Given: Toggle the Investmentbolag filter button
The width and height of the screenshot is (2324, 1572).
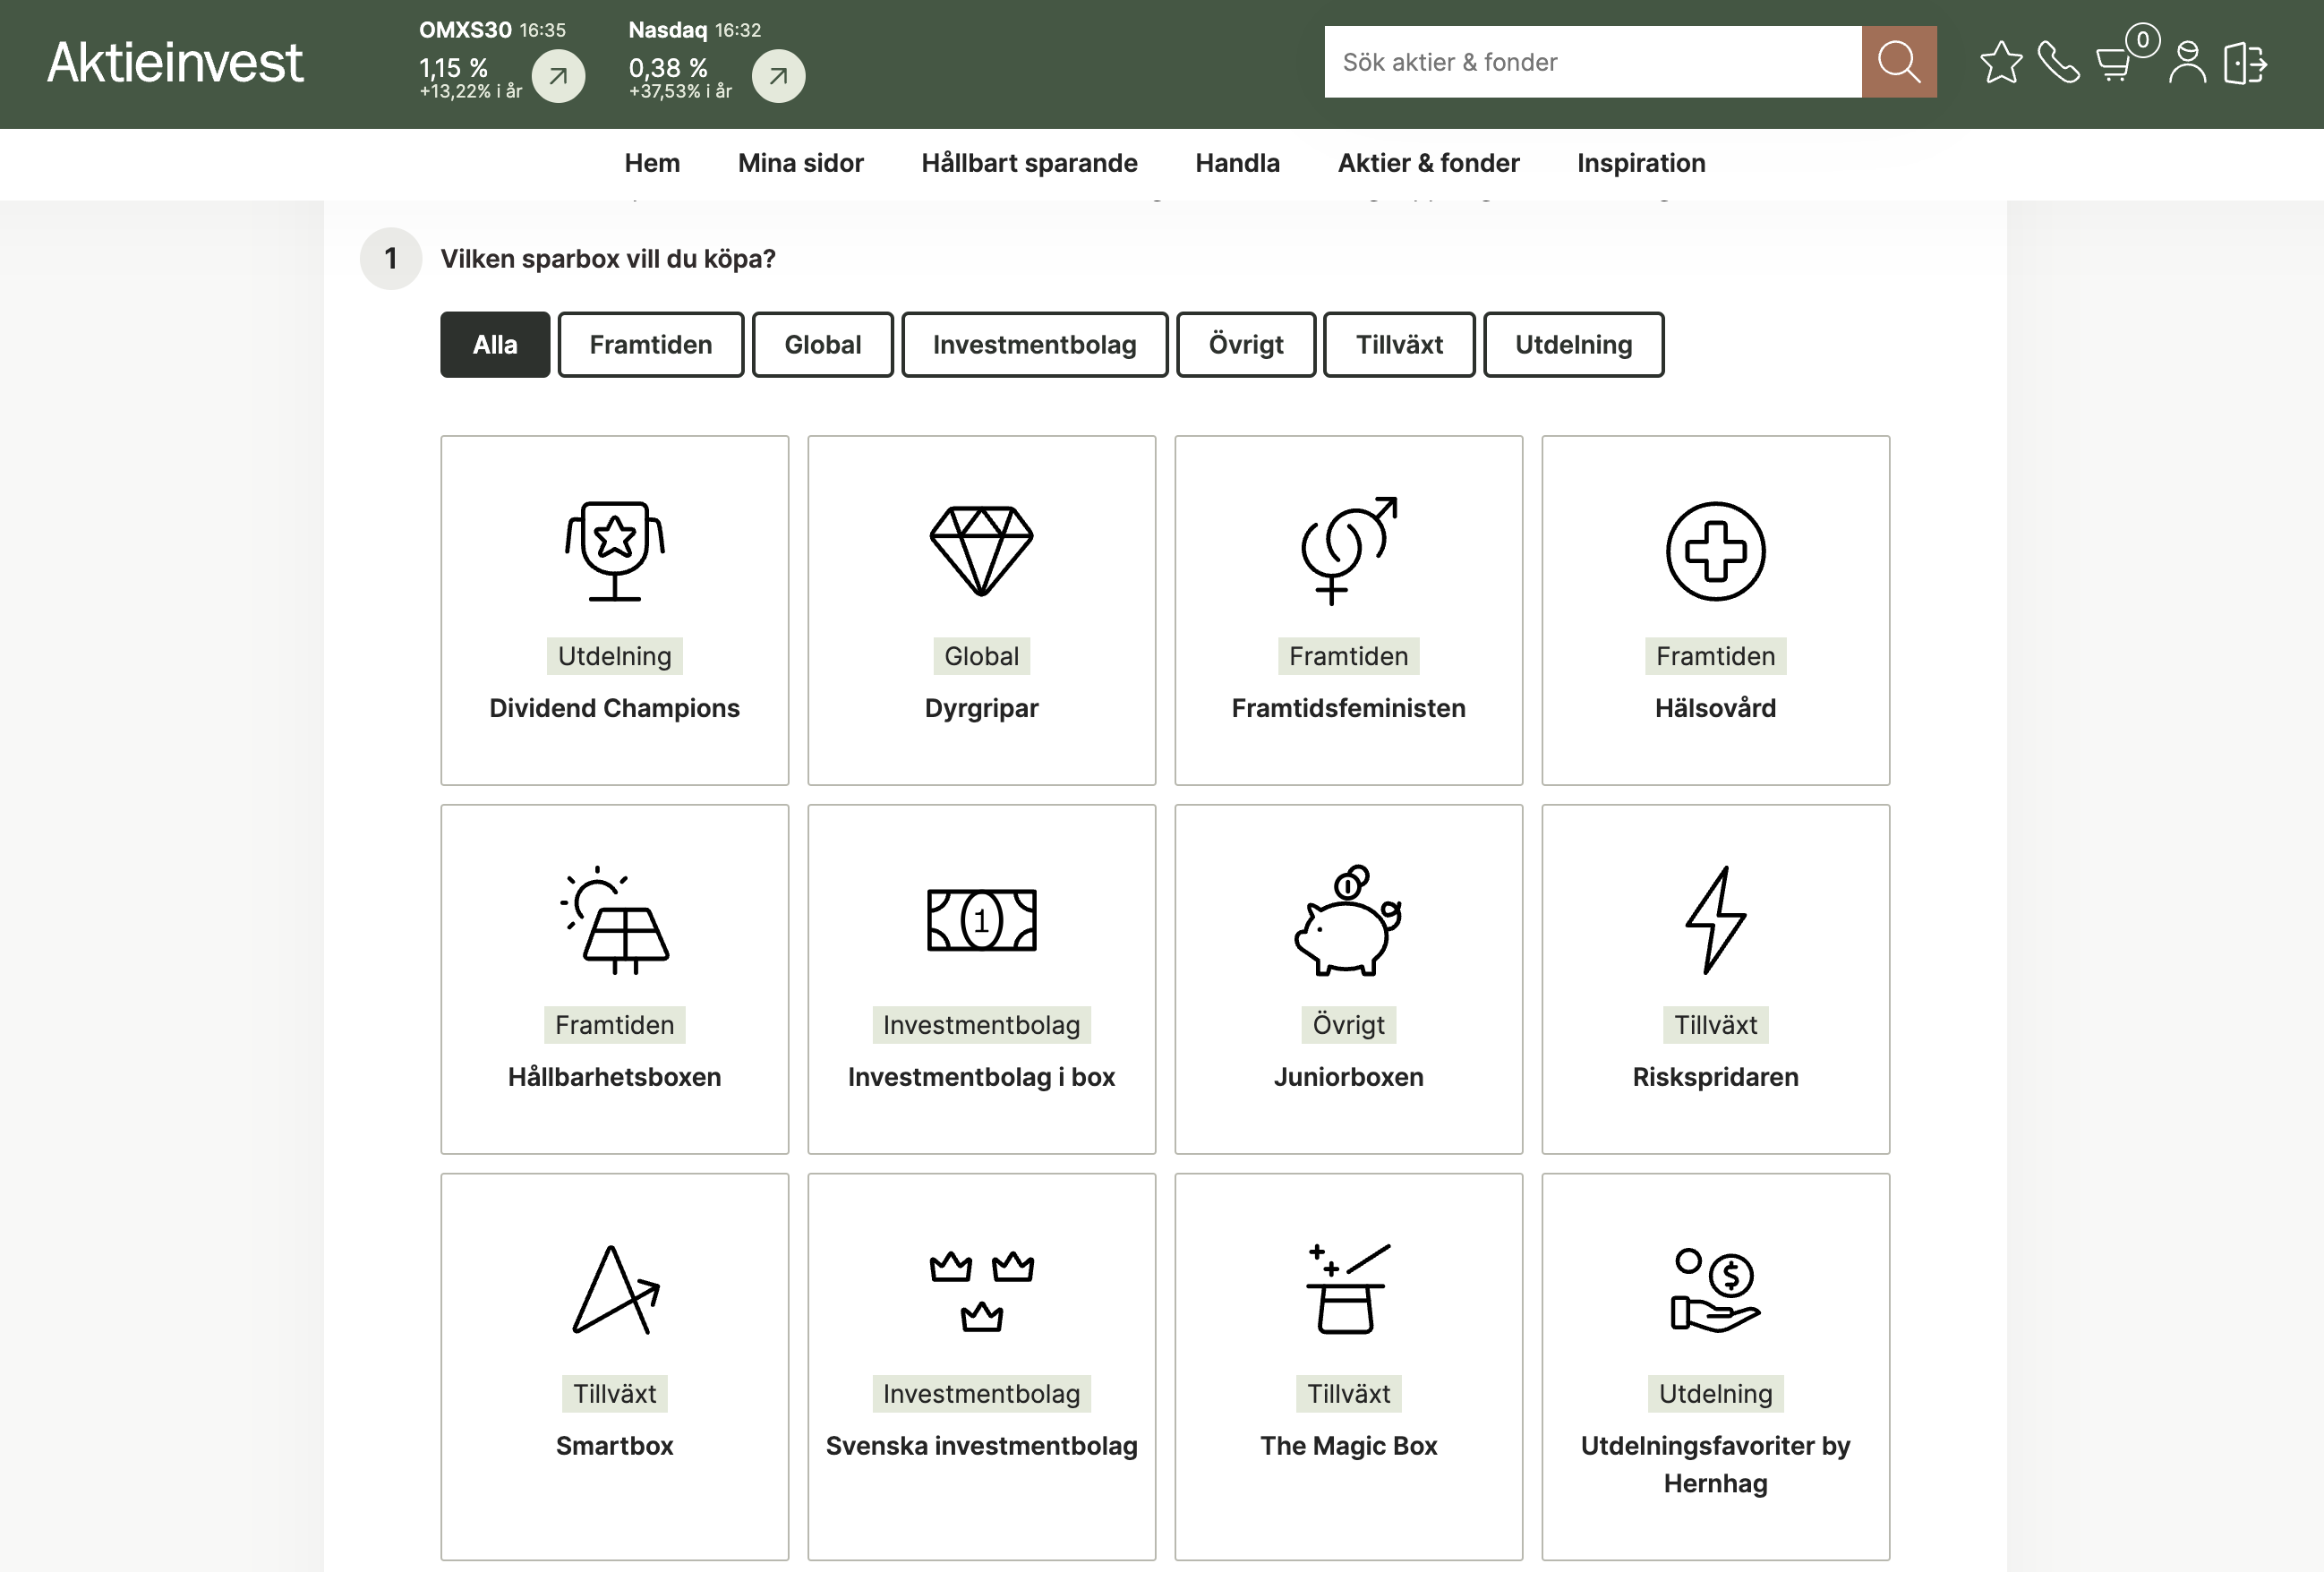Looking at the screenshot, I should [1034, 345].
